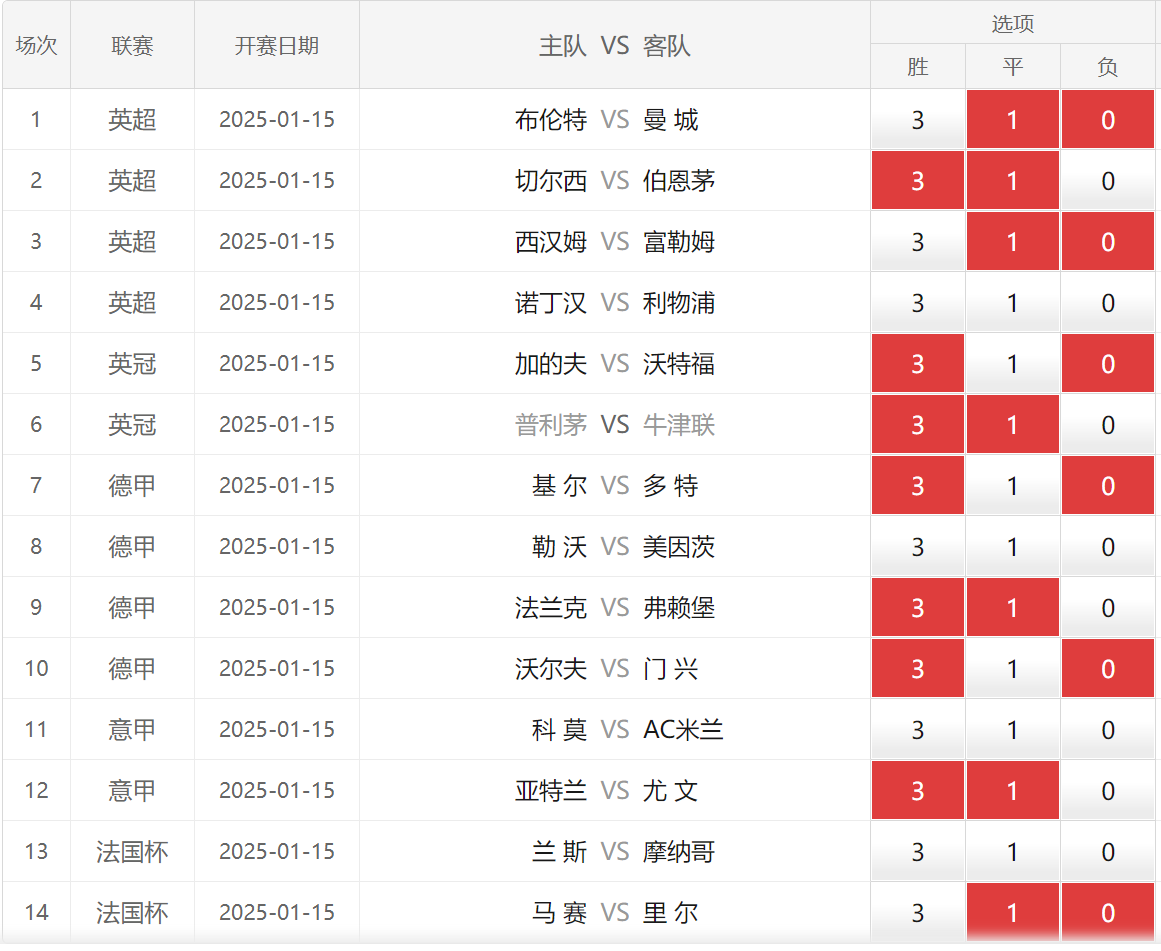
Task: Unselect draw (1) for 西汉姆 VS 富勒姆
Action: tap(1012, 242)
